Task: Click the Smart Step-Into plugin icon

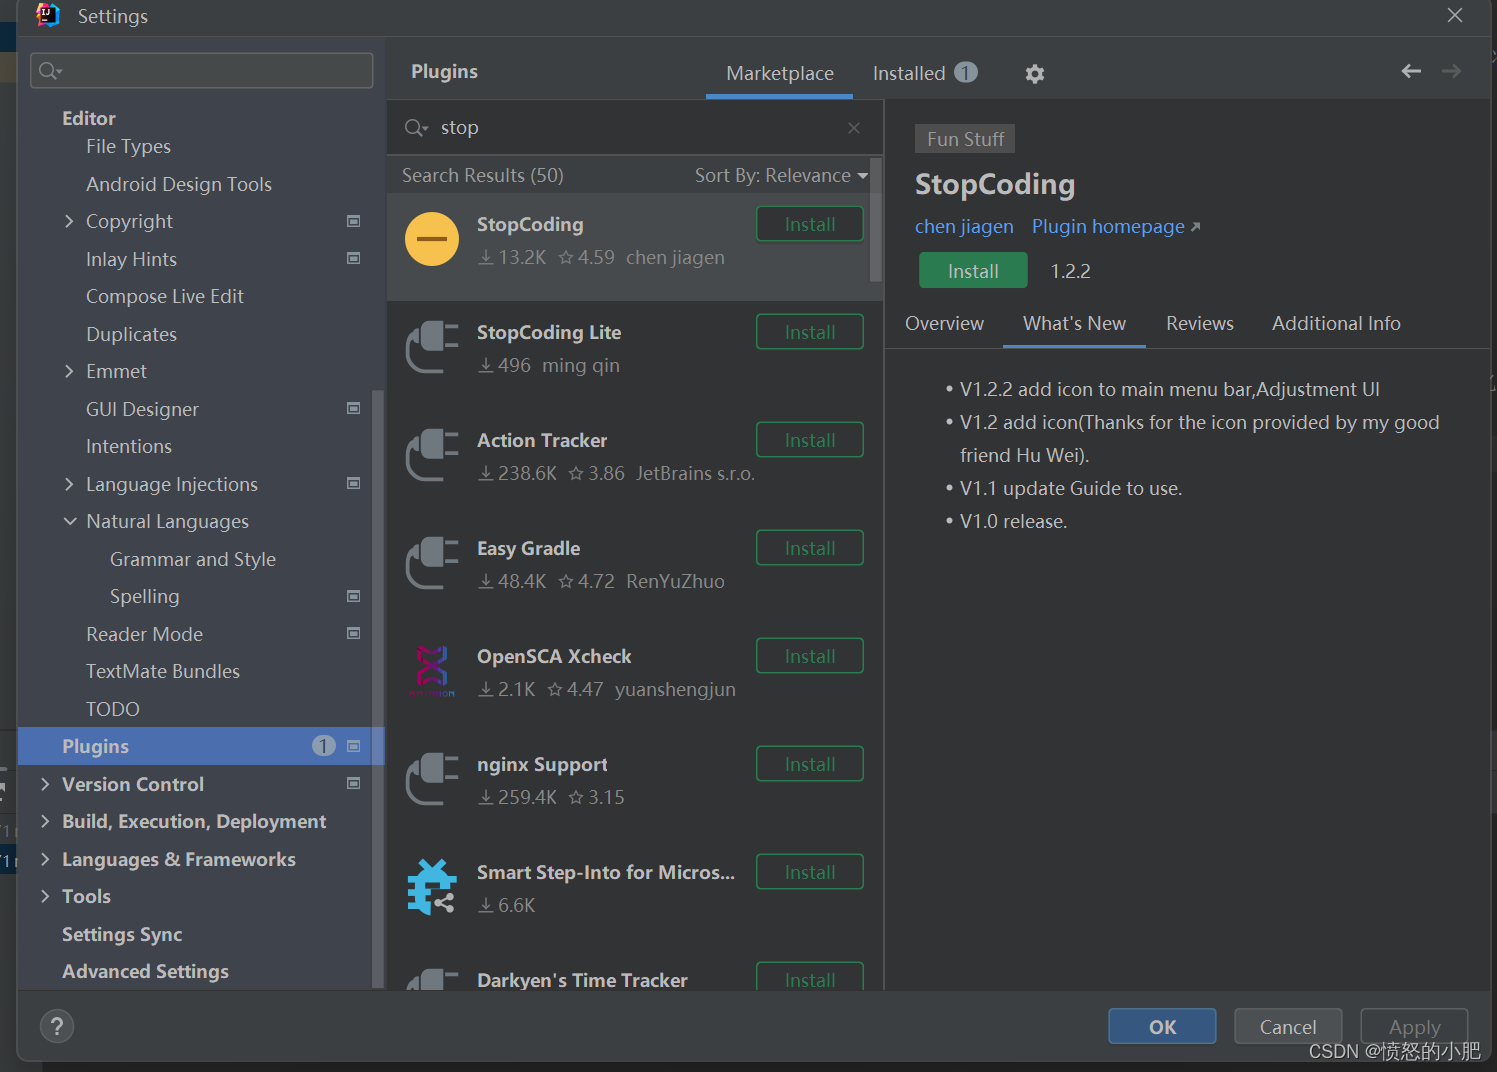Action: tap(432, 887)
